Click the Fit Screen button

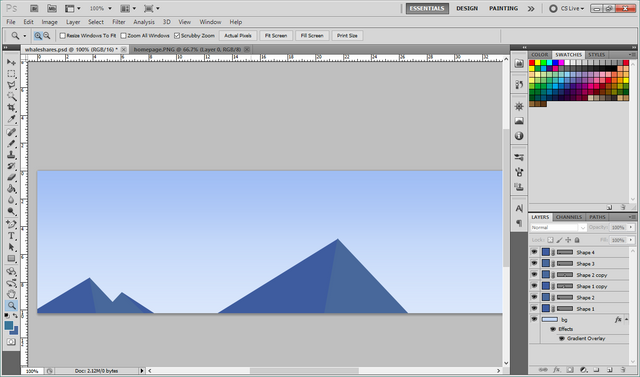[276, 36]
